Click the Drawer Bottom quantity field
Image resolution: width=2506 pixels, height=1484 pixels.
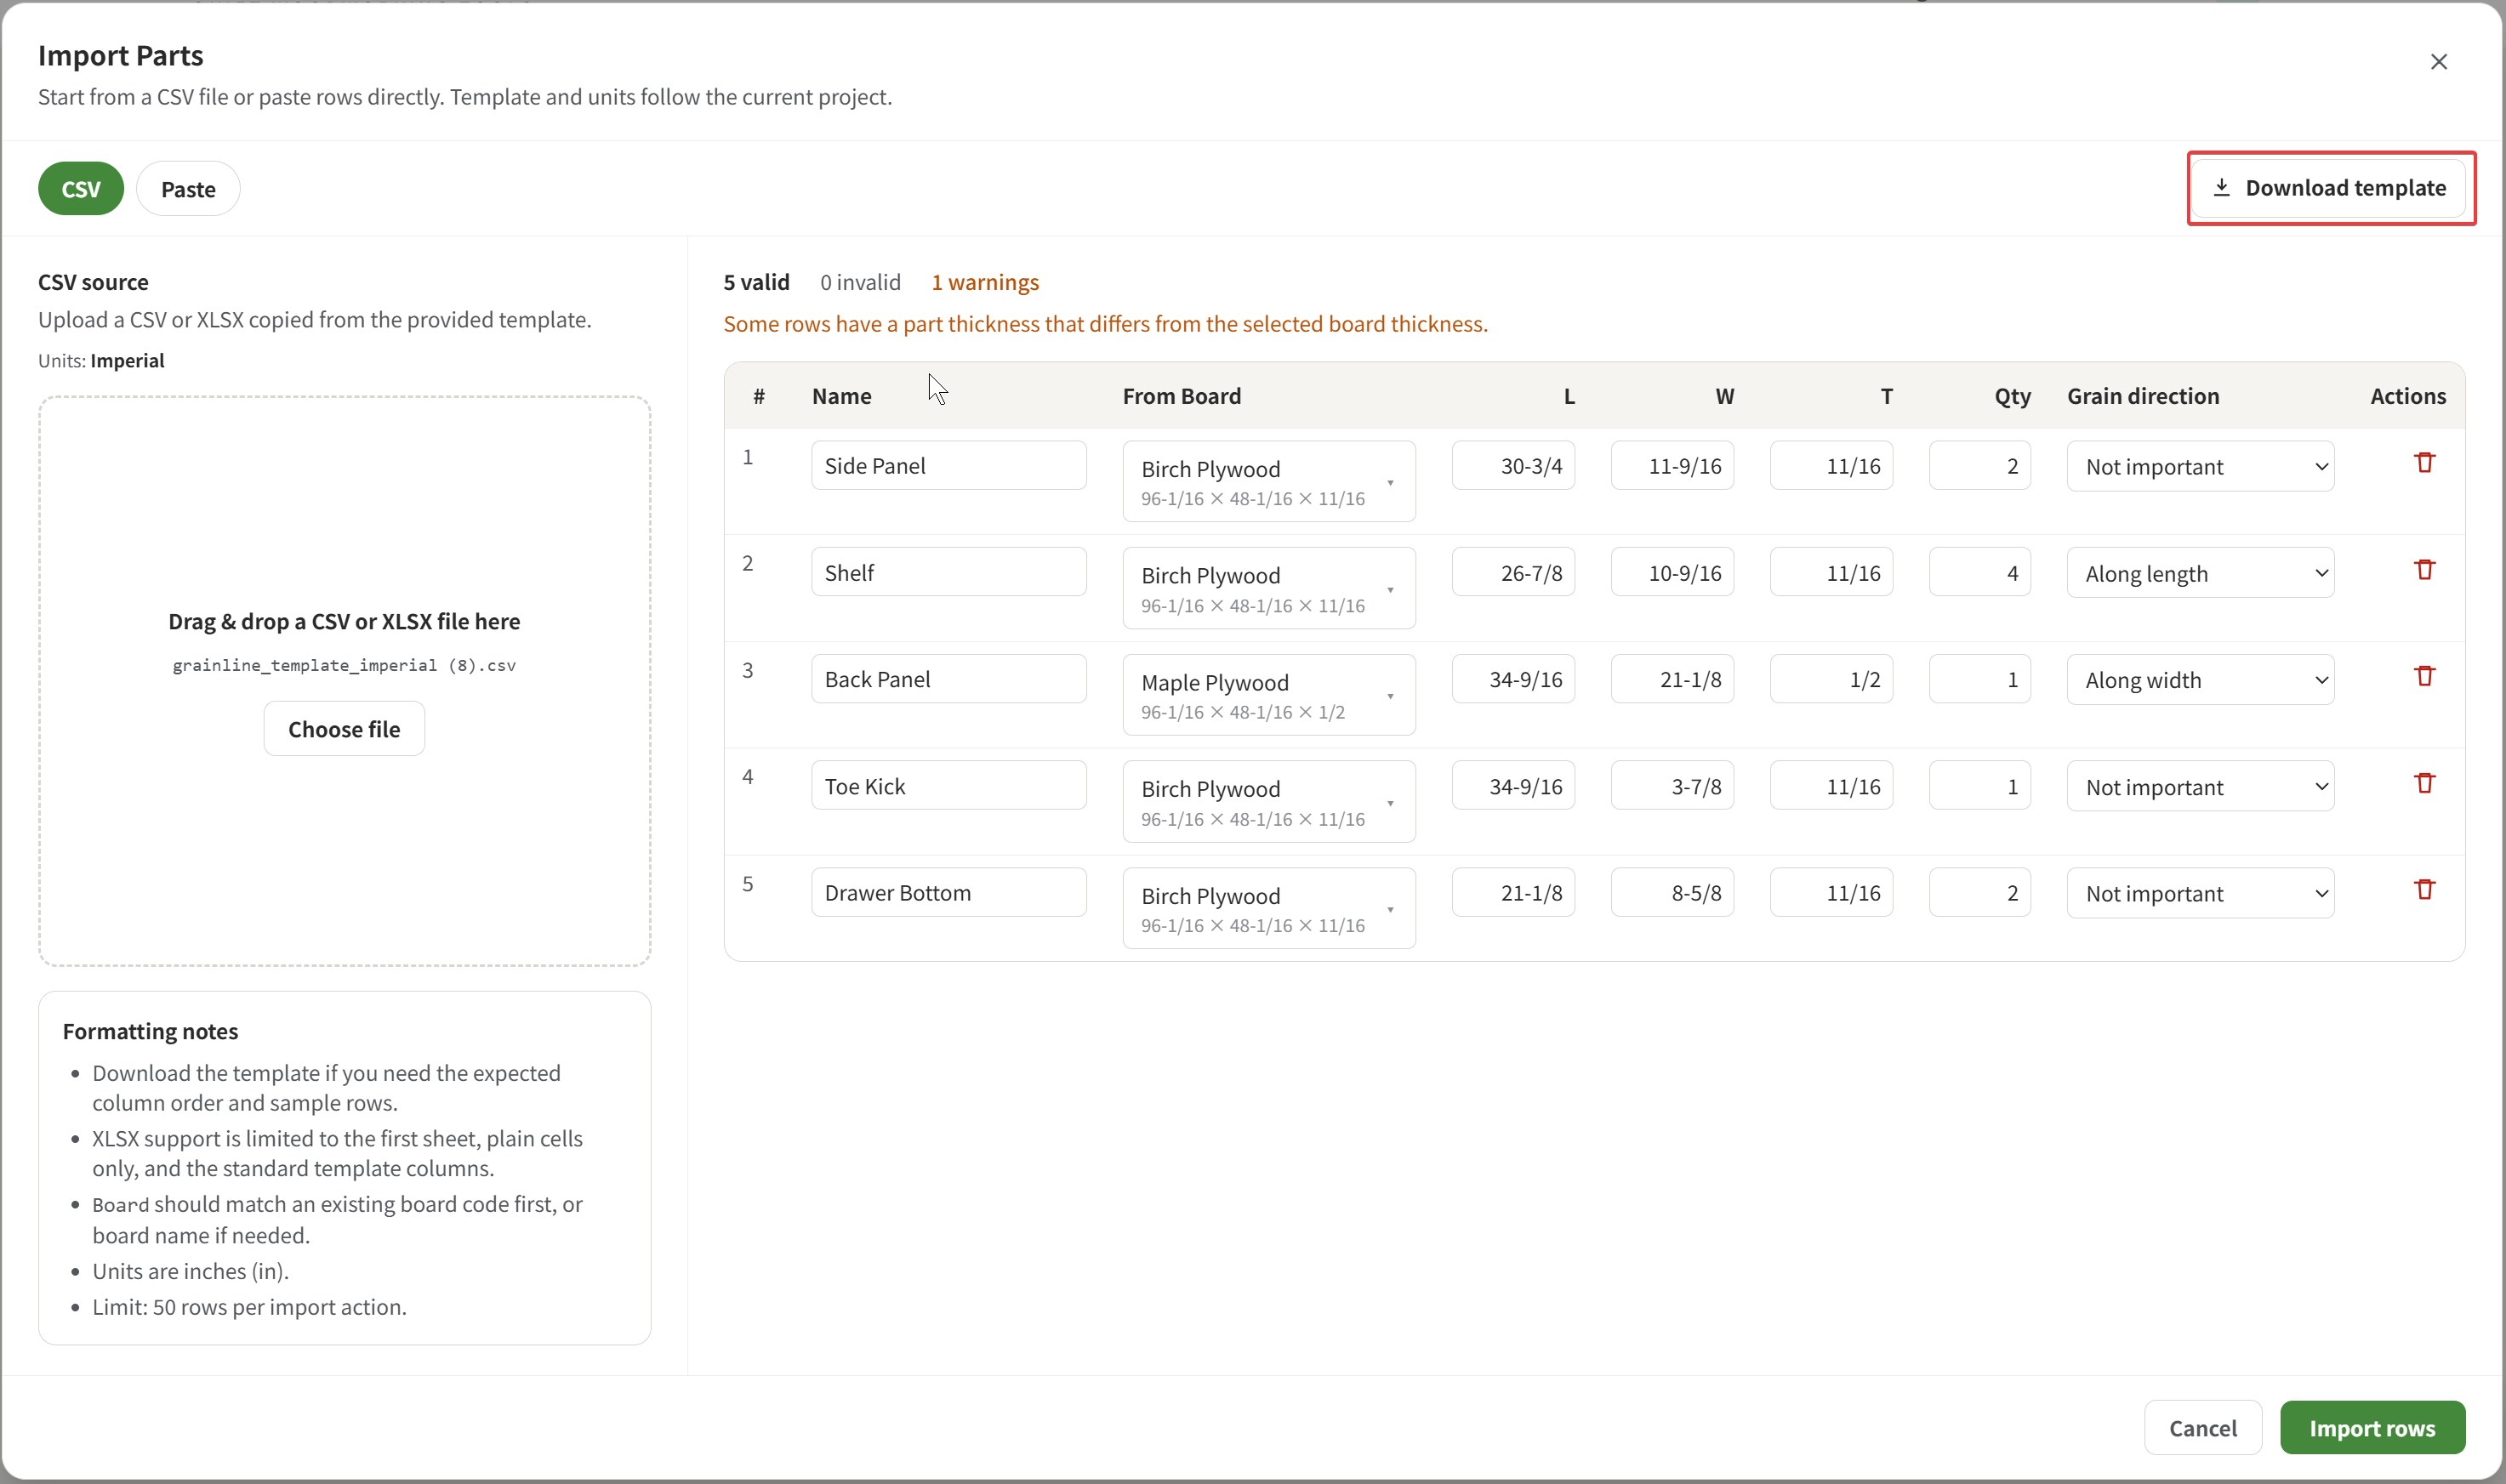(x=1979, y=893)
